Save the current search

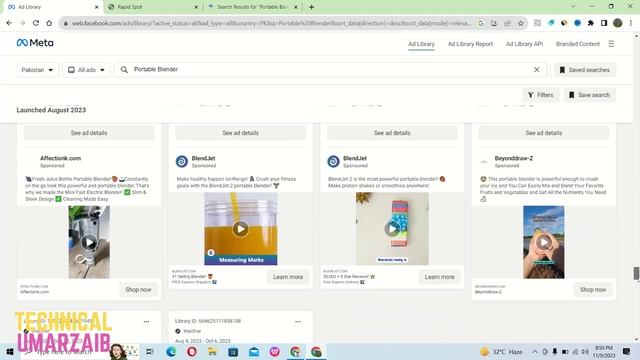point(589,95)
